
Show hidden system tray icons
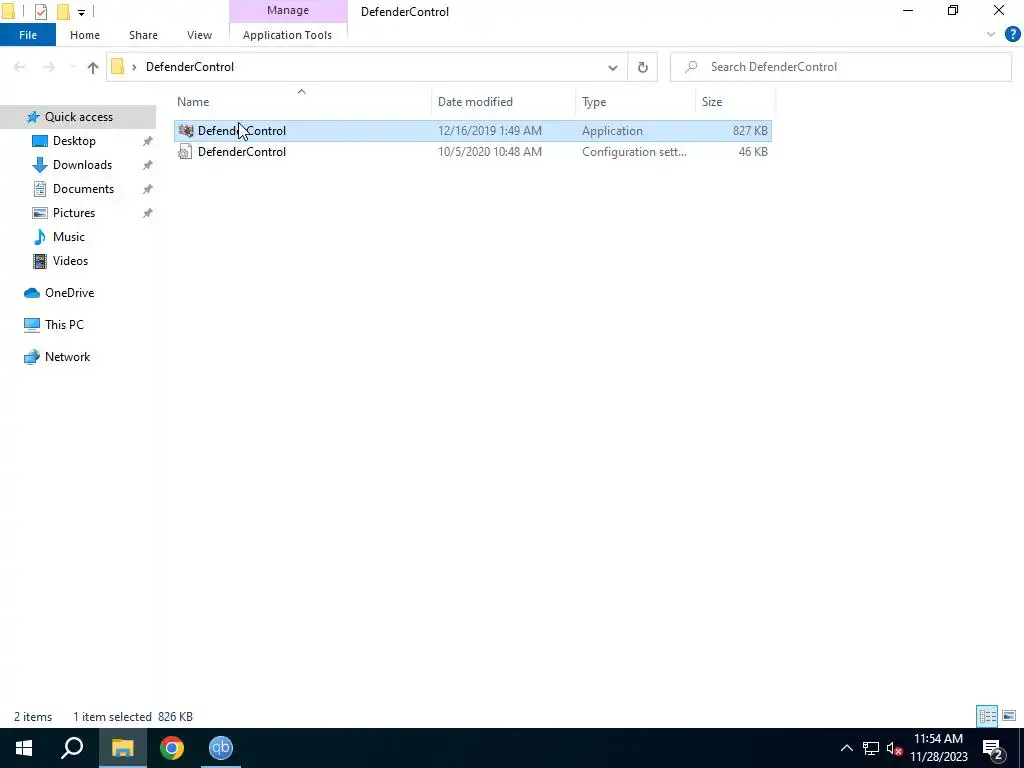coord(846,748)
